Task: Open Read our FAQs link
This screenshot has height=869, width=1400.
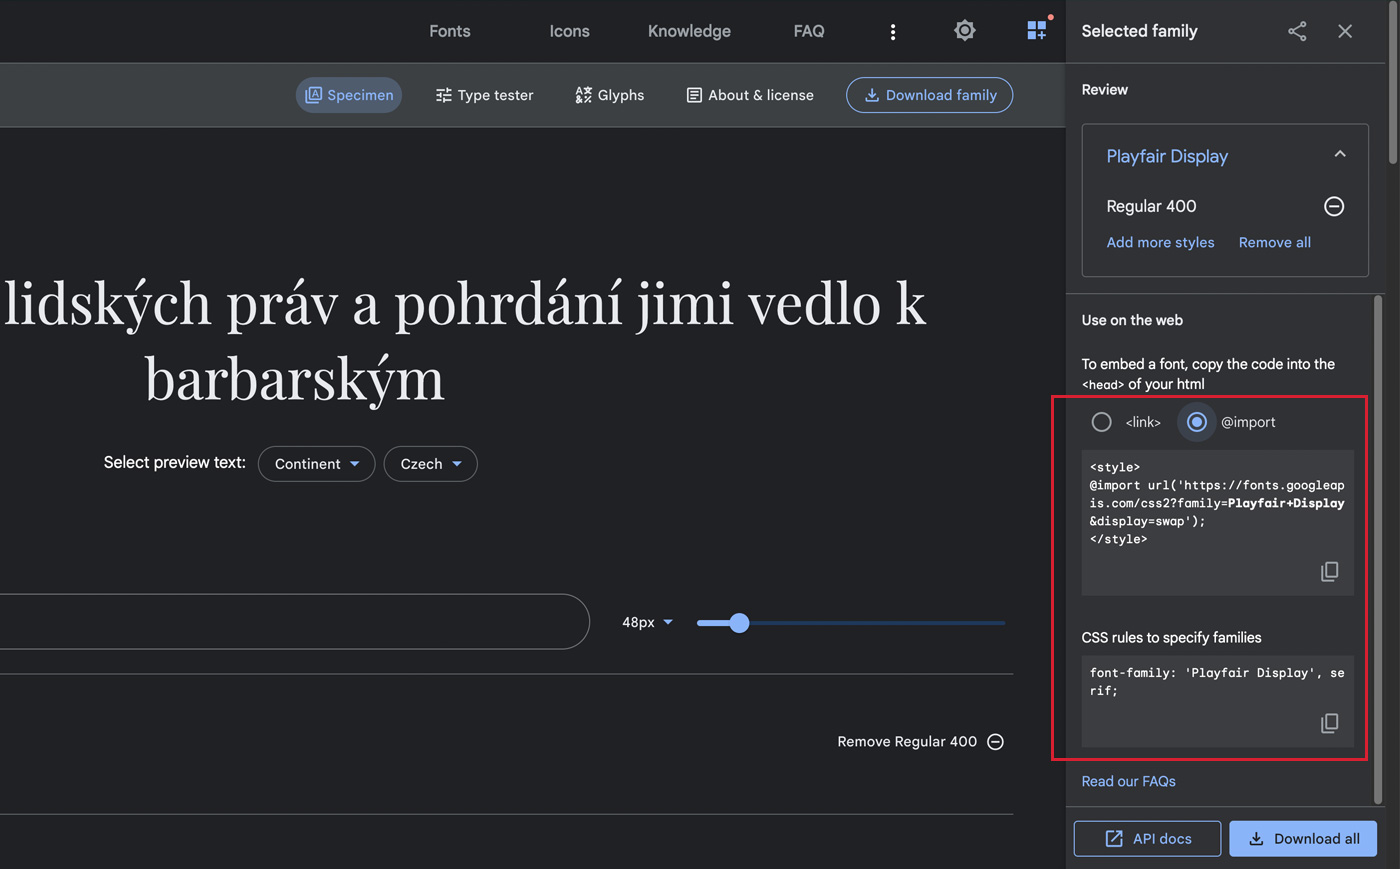Action: click(1128, 781)
